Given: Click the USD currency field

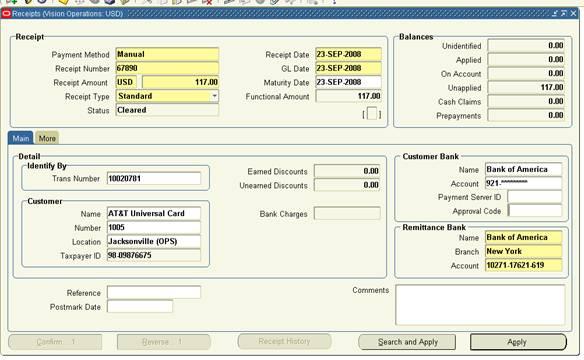Looking at the screenshot, I should tap(126, 82).
